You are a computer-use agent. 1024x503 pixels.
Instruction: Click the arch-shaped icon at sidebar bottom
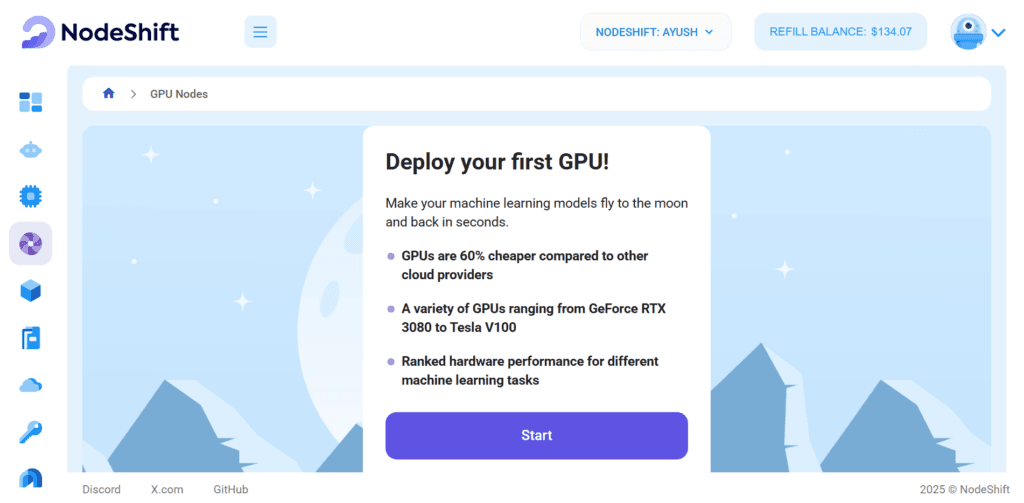point(30,479)
